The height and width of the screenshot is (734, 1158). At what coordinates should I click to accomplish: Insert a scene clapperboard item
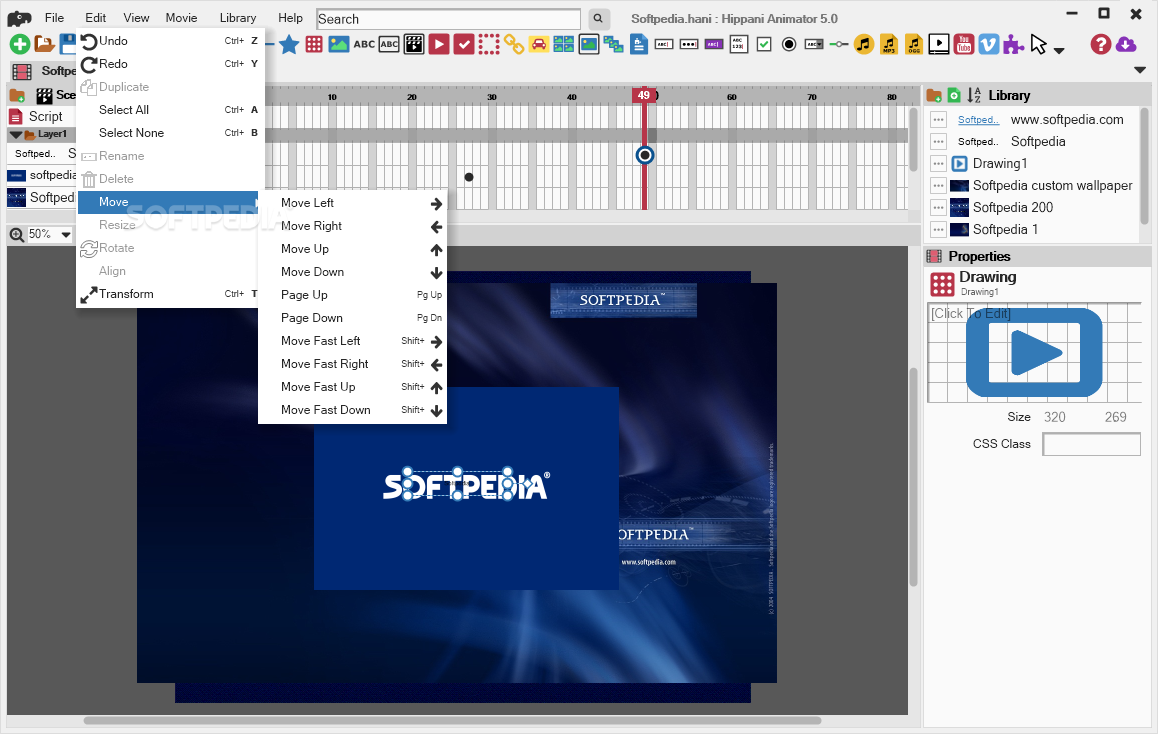click(x=414, y=44)
